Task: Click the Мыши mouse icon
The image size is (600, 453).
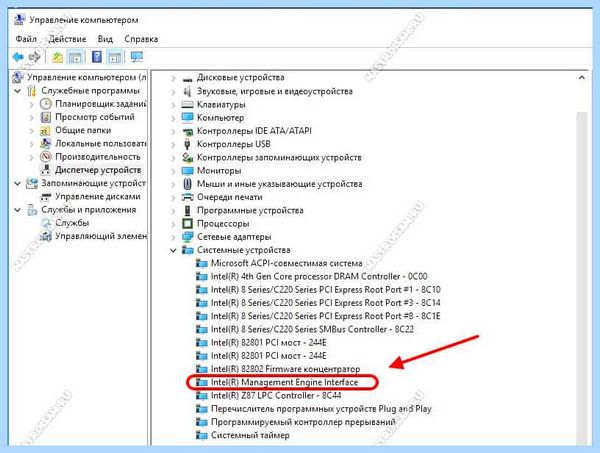Action: (188, 184)
